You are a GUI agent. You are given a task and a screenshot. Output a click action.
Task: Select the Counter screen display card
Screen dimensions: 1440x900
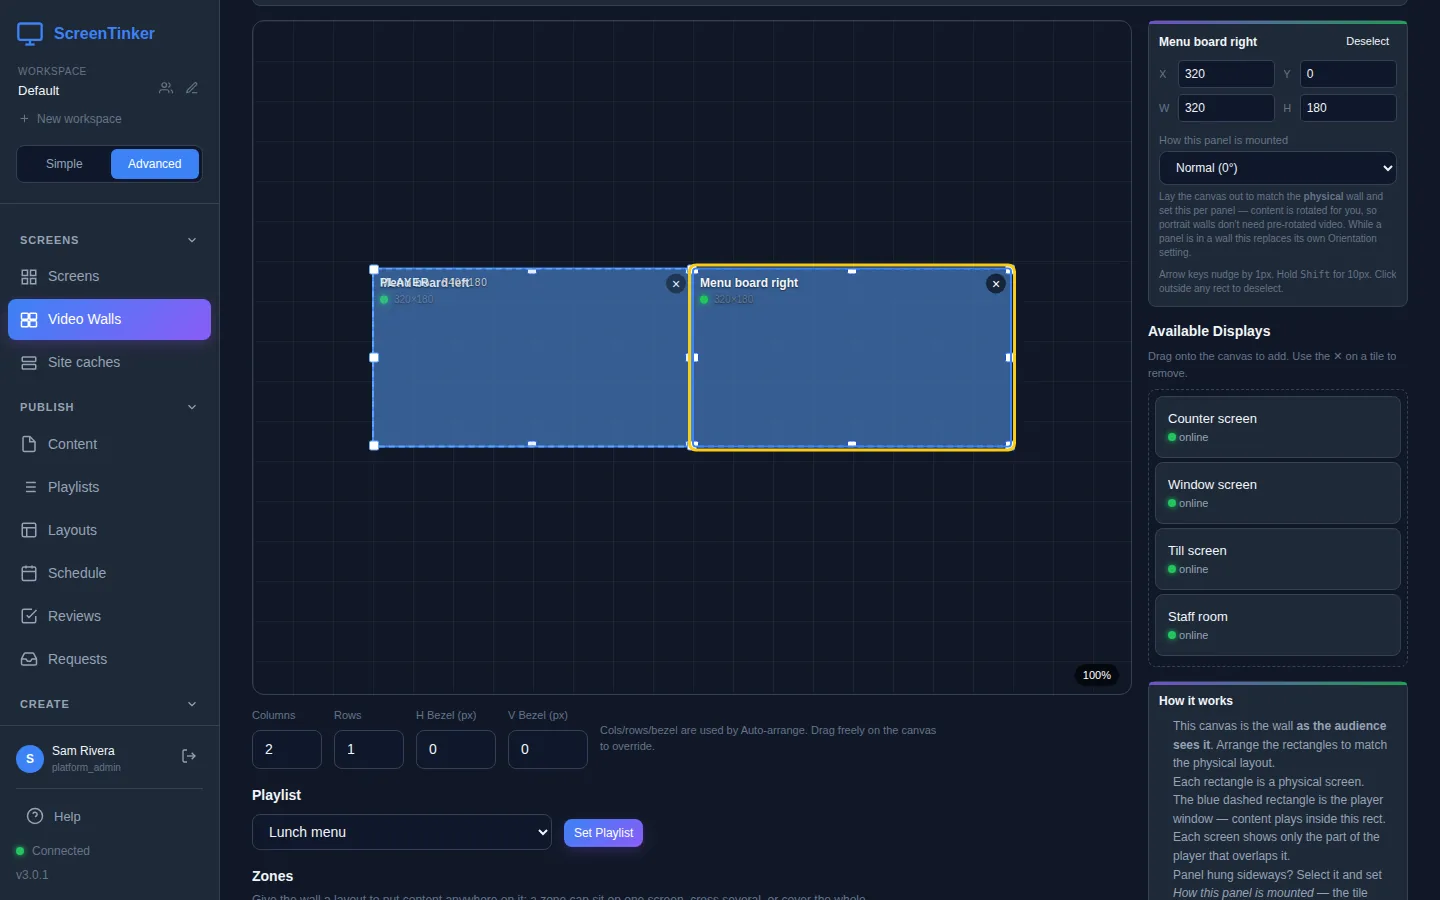(1278, 427)
